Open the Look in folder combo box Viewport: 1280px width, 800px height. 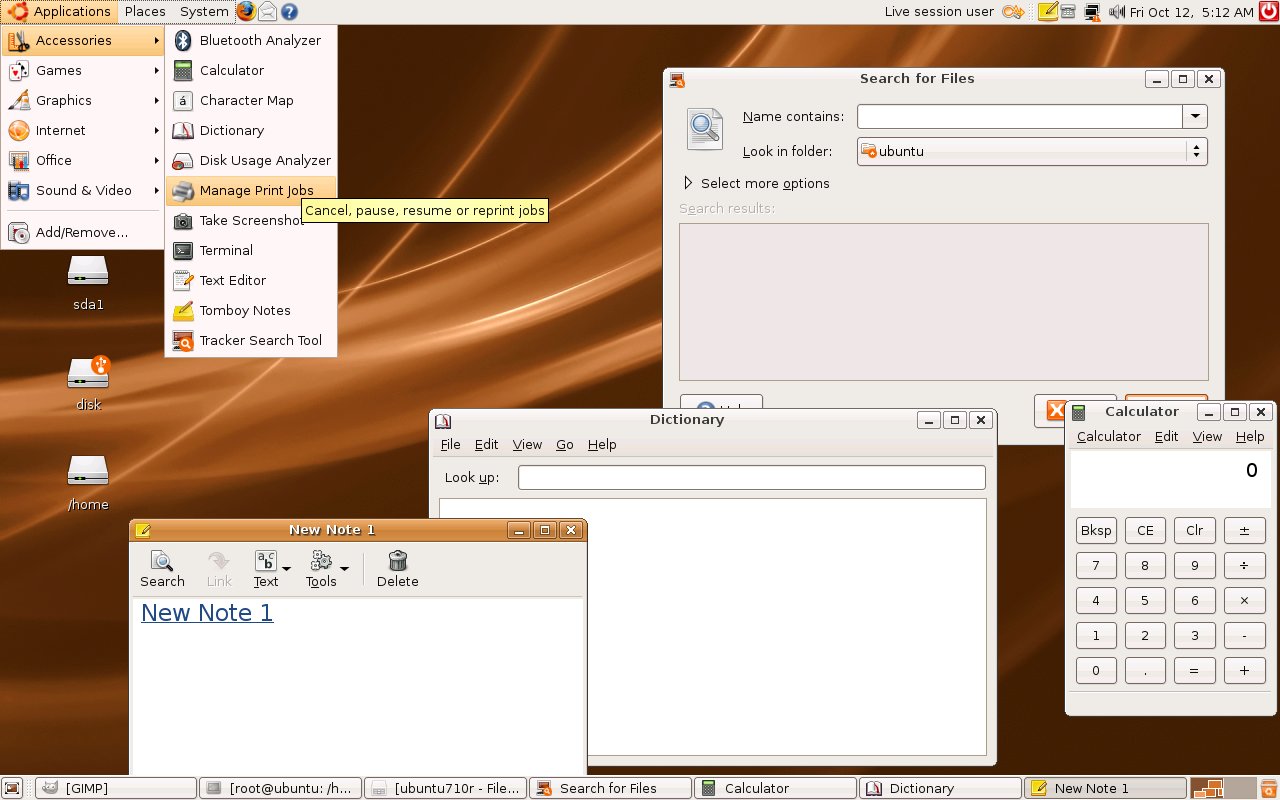coord(1032,151)
